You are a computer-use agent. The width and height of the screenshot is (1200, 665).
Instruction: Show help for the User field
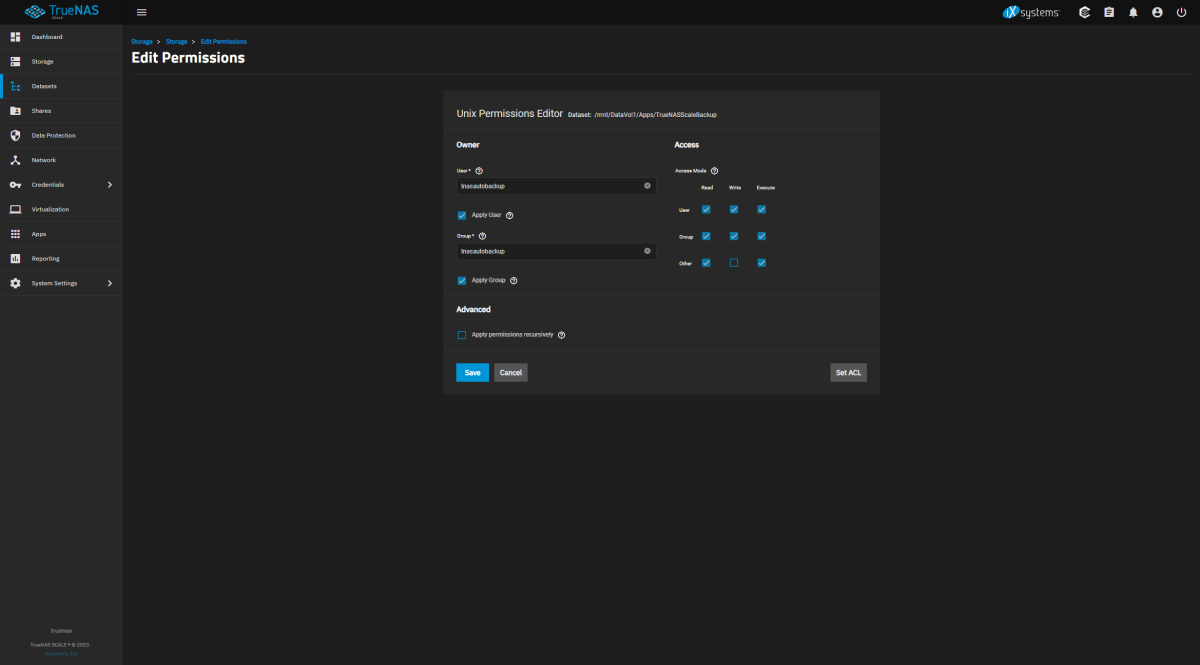479,171
